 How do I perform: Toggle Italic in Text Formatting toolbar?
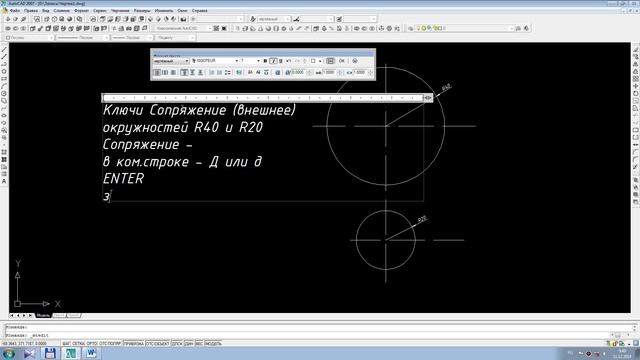(273, 61)
